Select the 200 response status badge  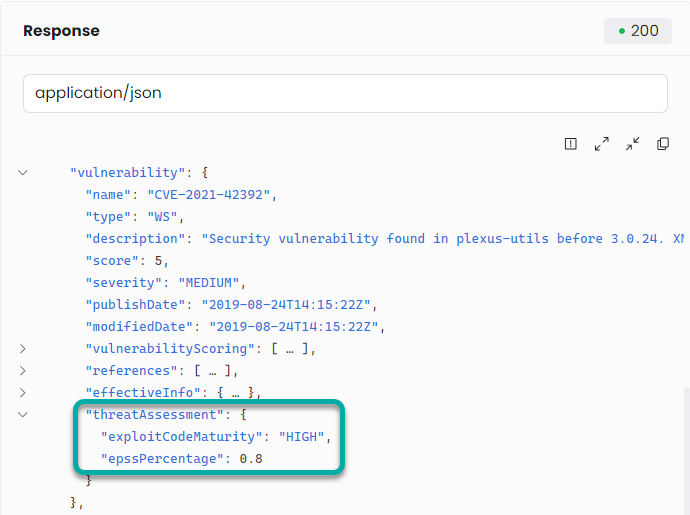[x=638, y=31]
